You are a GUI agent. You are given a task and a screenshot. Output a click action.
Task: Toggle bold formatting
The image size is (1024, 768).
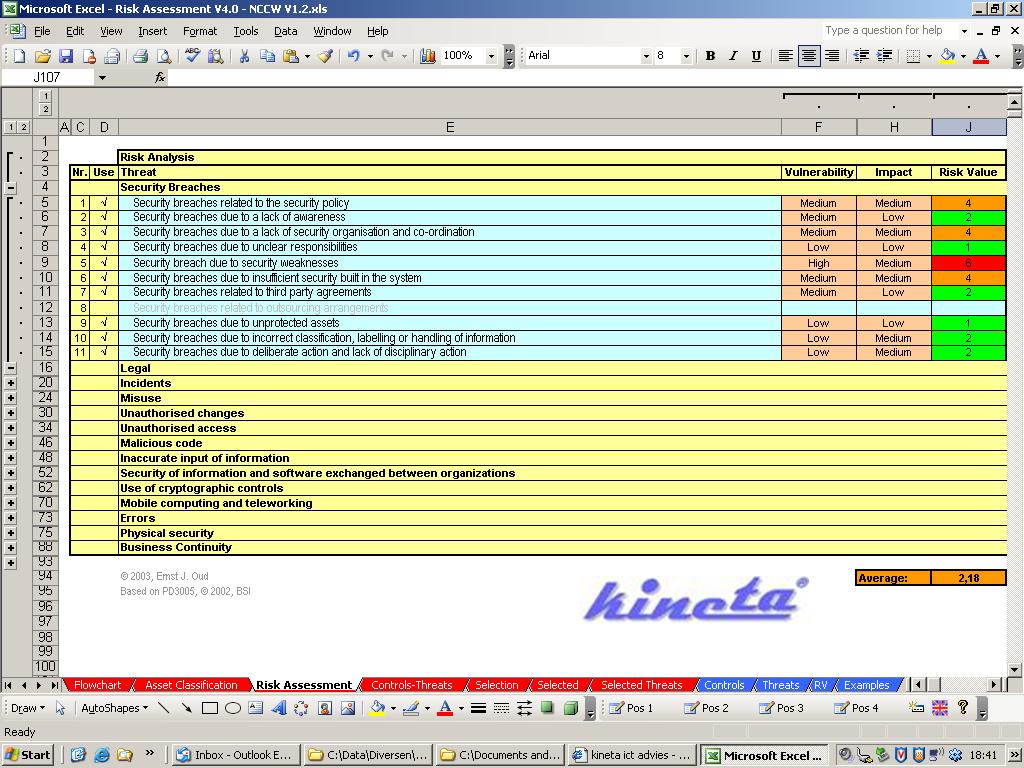(x=710, y=56)
